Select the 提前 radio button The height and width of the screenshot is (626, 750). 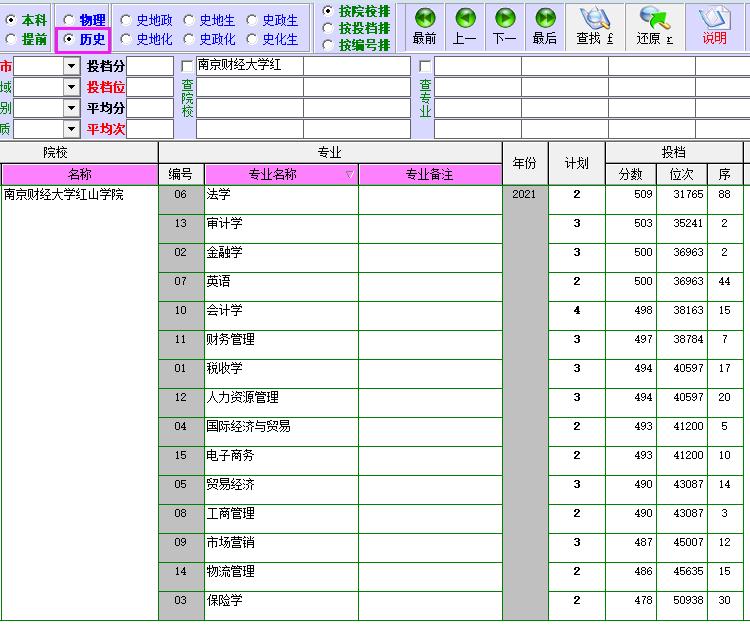coord(11,39)
